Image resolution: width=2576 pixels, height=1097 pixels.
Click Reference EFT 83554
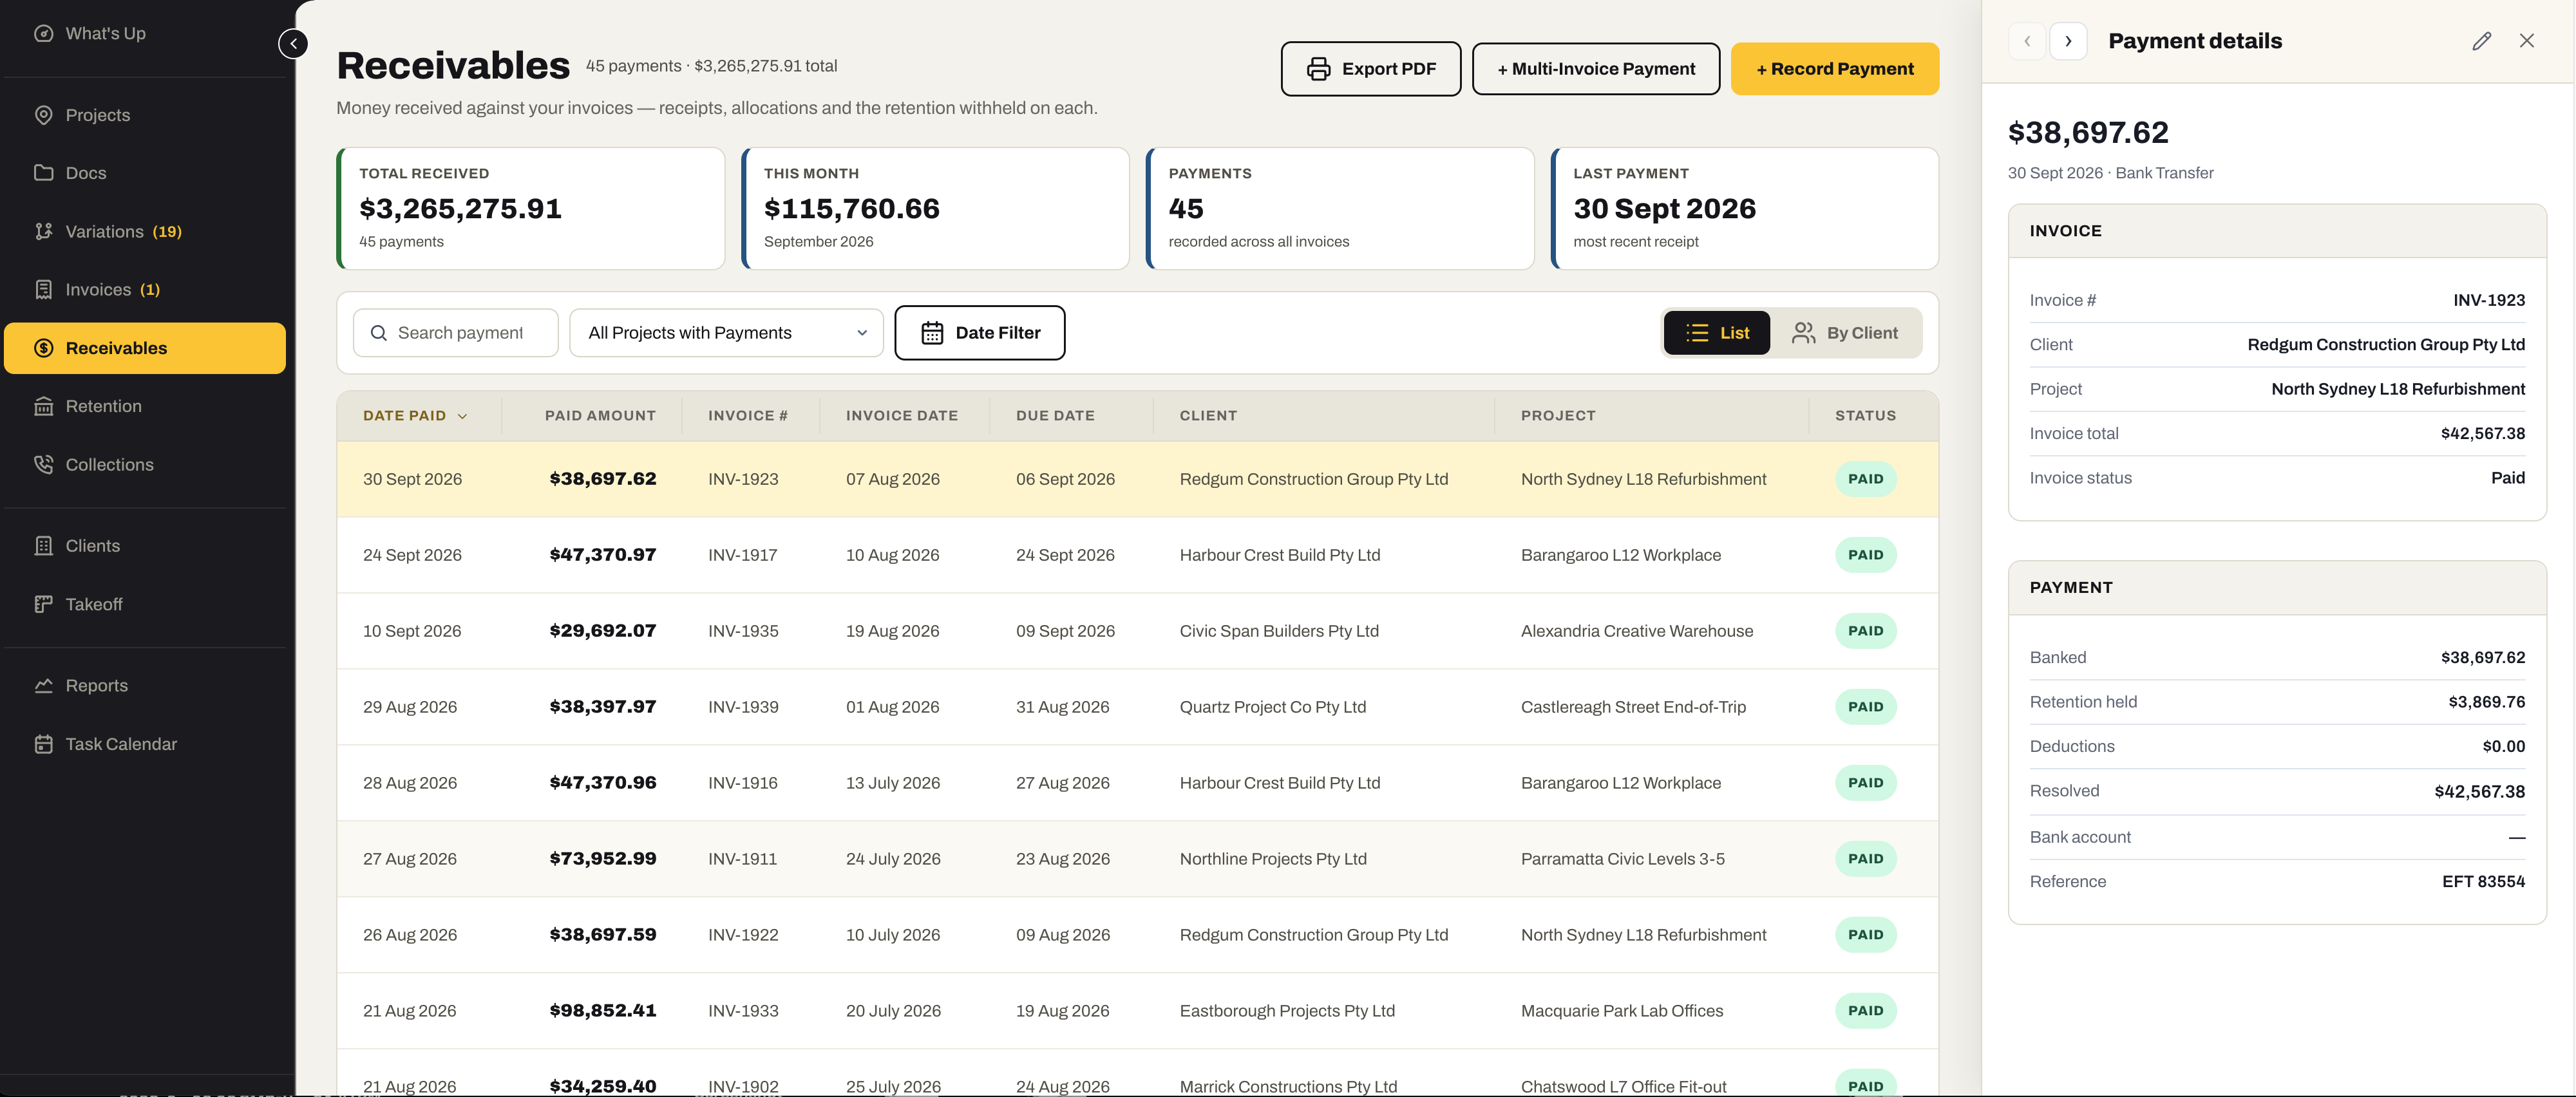(2483, 882)
